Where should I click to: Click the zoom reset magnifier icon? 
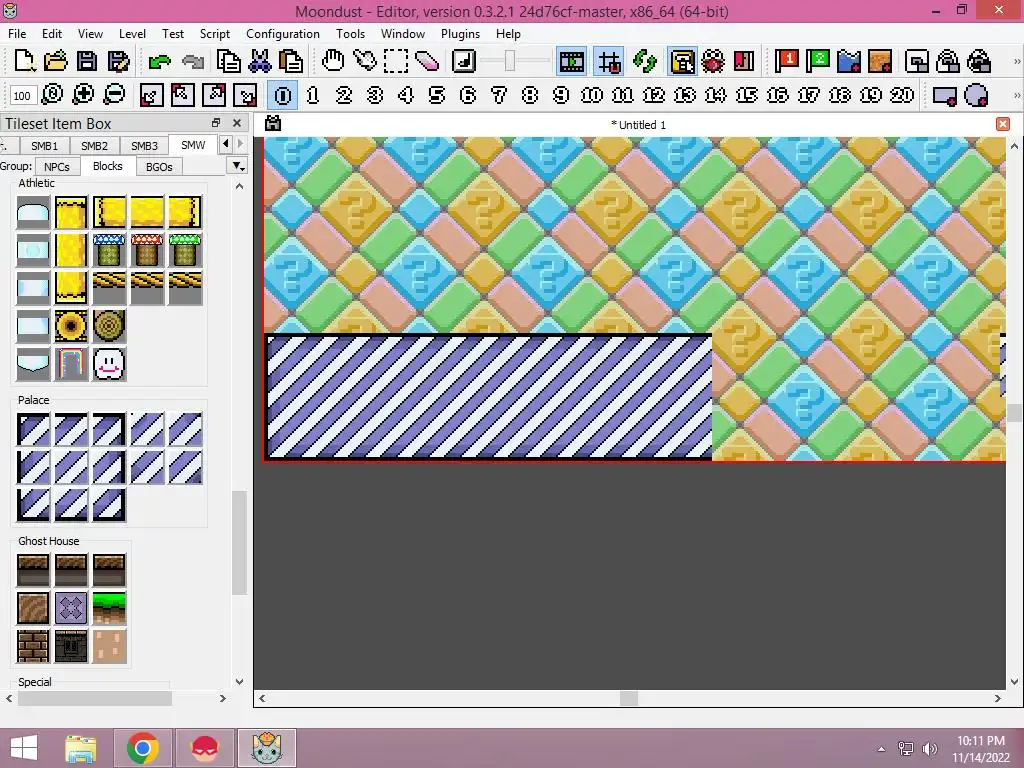(52, 95)
